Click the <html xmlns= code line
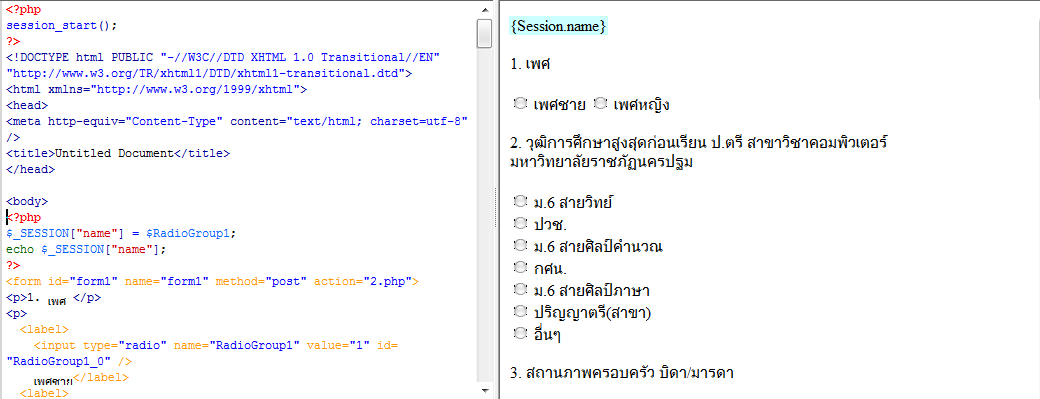 point(157,89)
